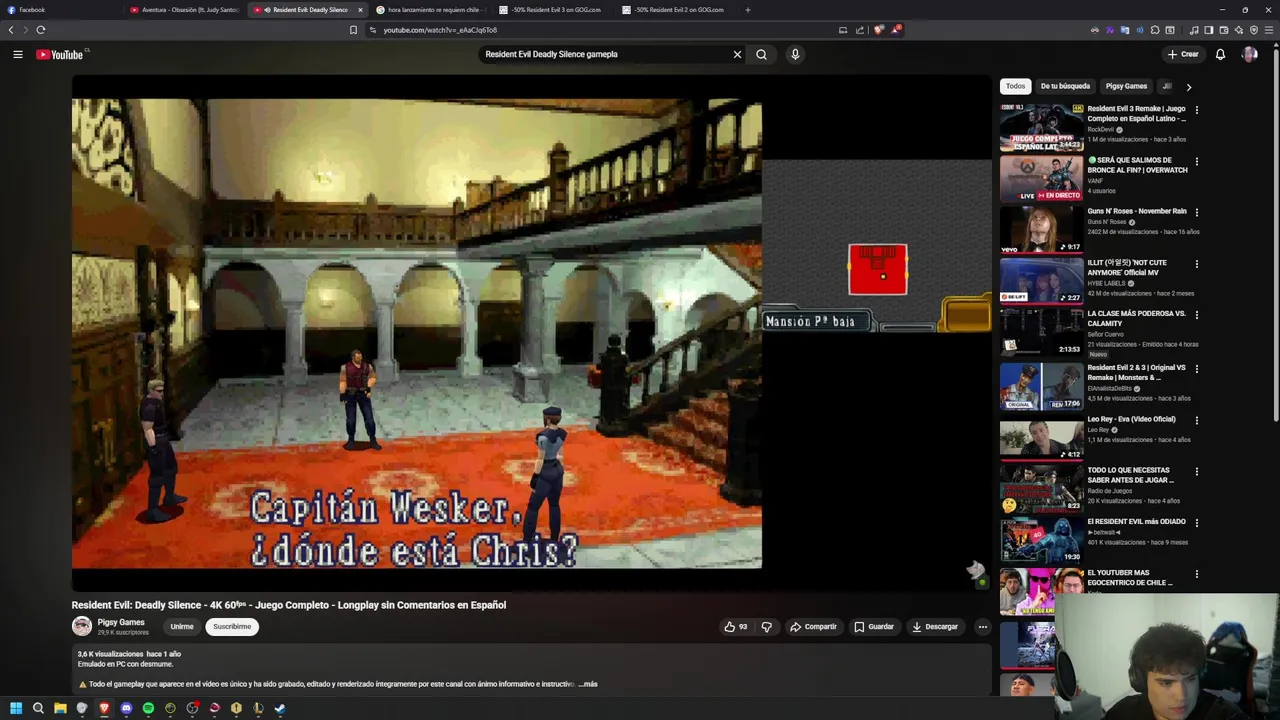This screenshot has width=1280, height=720.
Task: Start voice search with microphone icon
Action: (795, 54)
